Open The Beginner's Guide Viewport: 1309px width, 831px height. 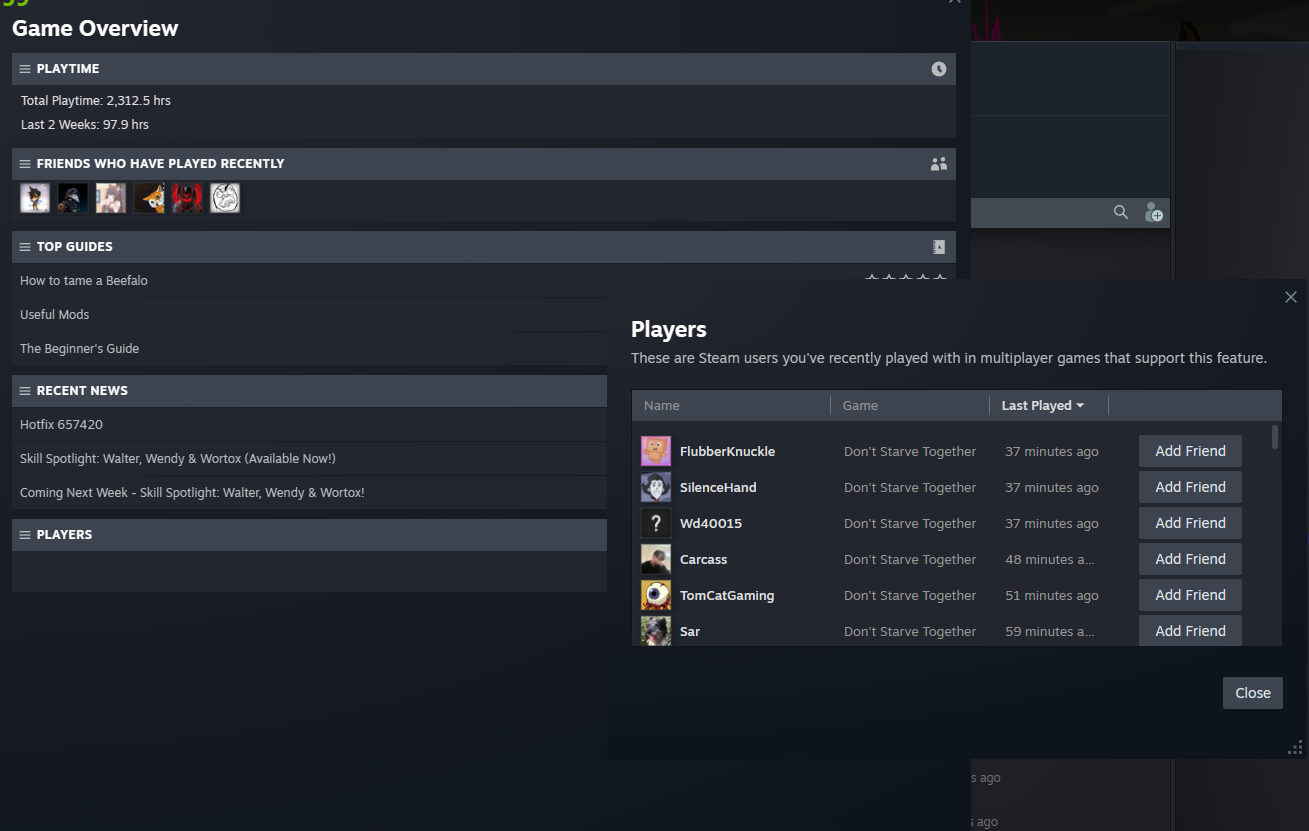80,349
